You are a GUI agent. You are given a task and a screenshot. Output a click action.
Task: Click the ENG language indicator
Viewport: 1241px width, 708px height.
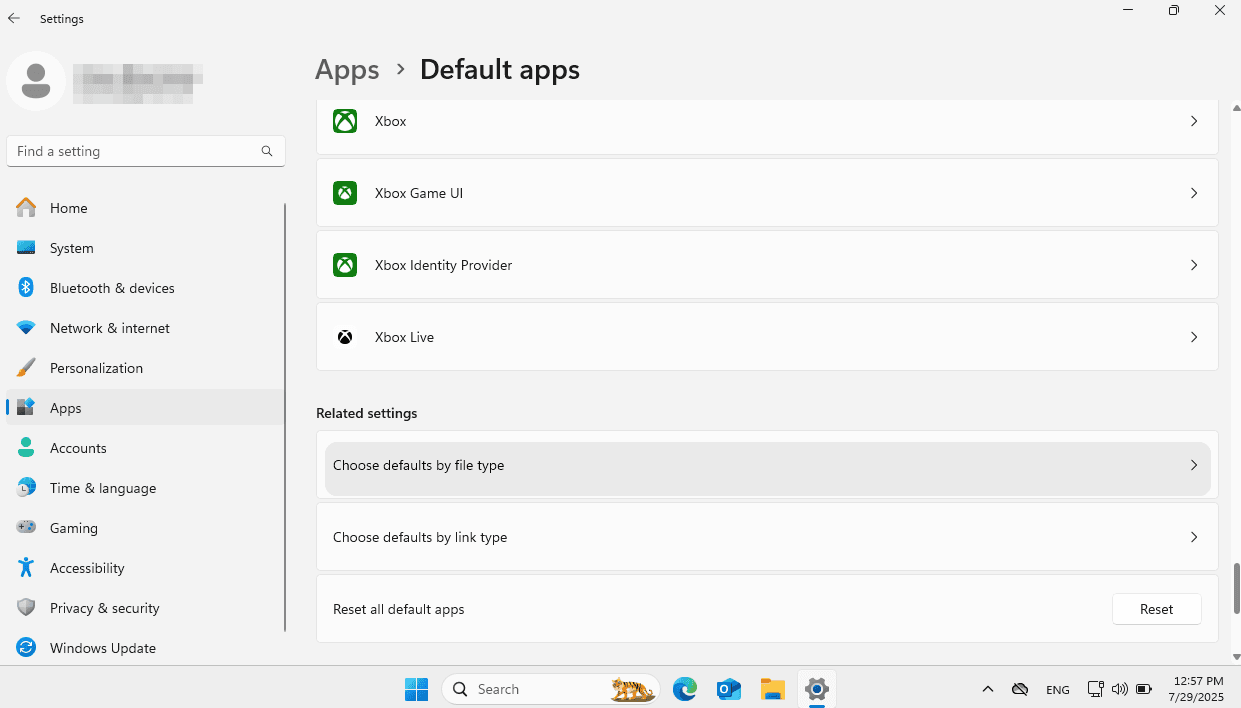1058,690
